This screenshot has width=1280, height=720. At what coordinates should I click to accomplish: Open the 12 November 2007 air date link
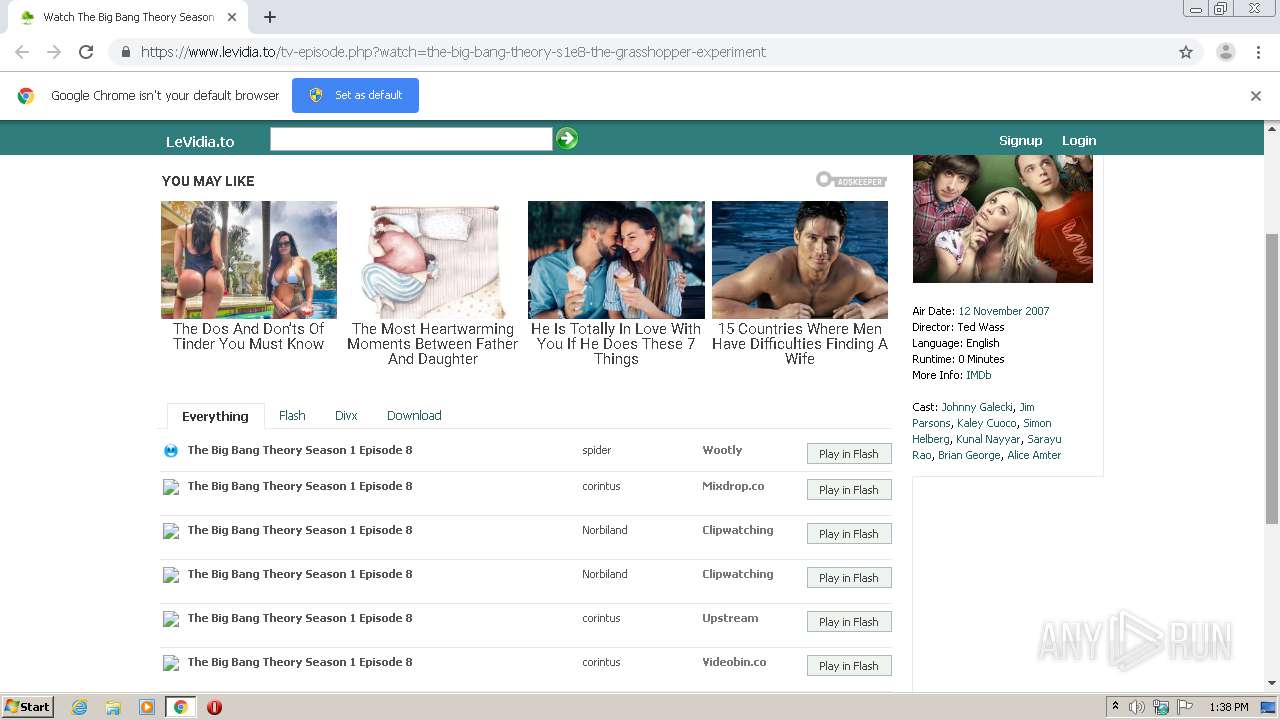click(x=1004, y=311)
